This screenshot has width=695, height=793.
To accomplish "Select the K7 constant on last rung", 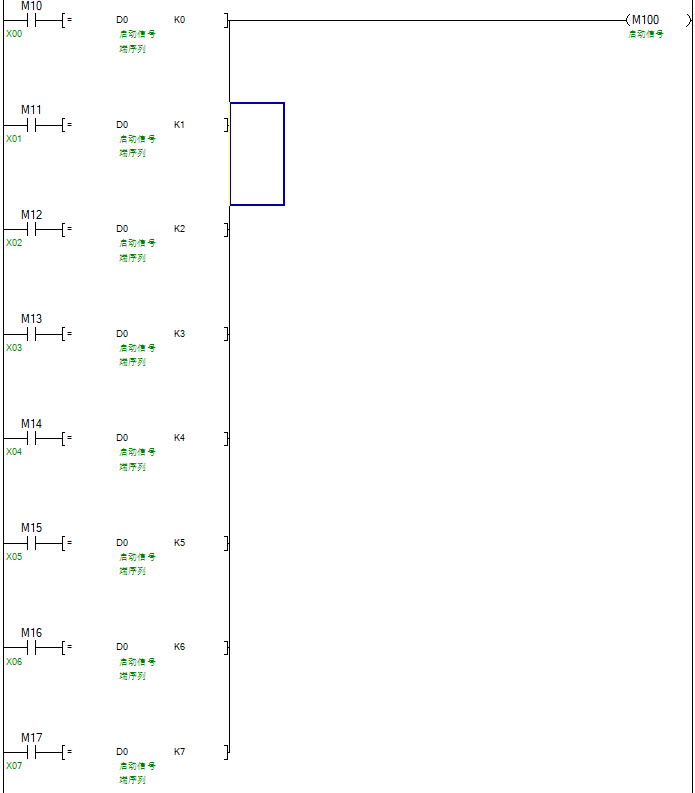I will point(179,752).
